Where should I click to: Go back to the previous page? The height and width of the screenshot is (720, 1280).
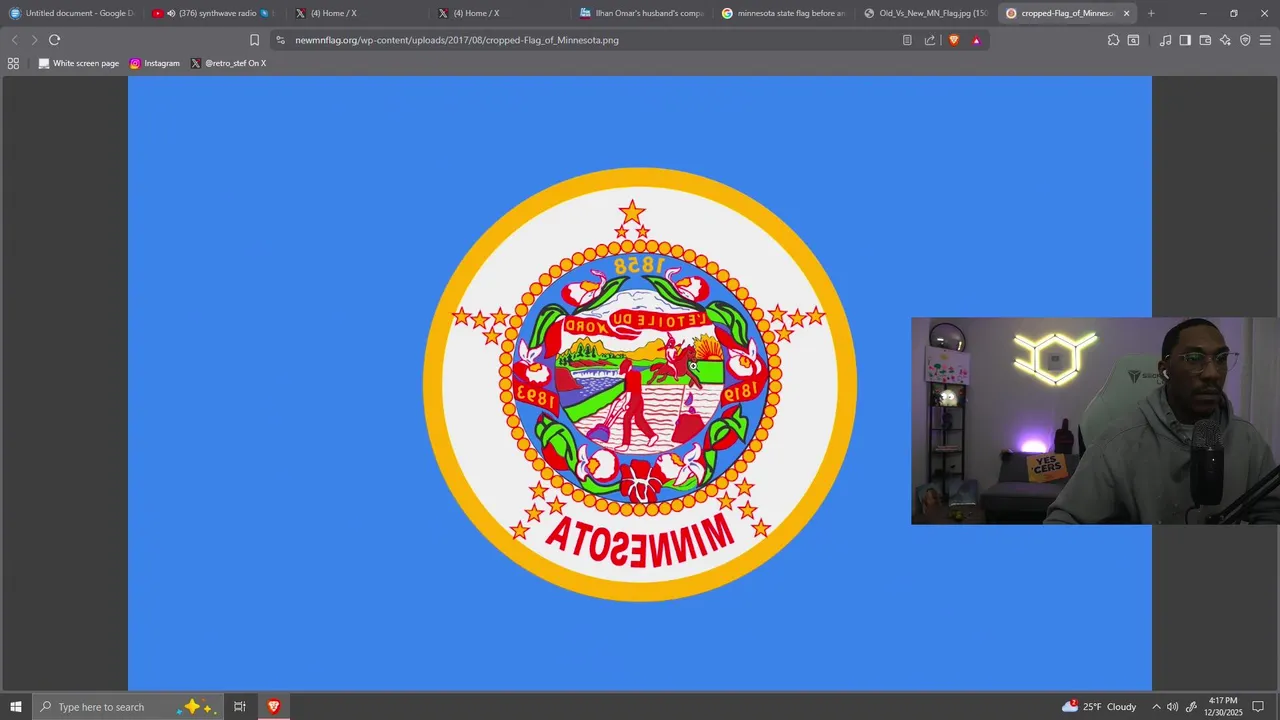coord(14,40)
